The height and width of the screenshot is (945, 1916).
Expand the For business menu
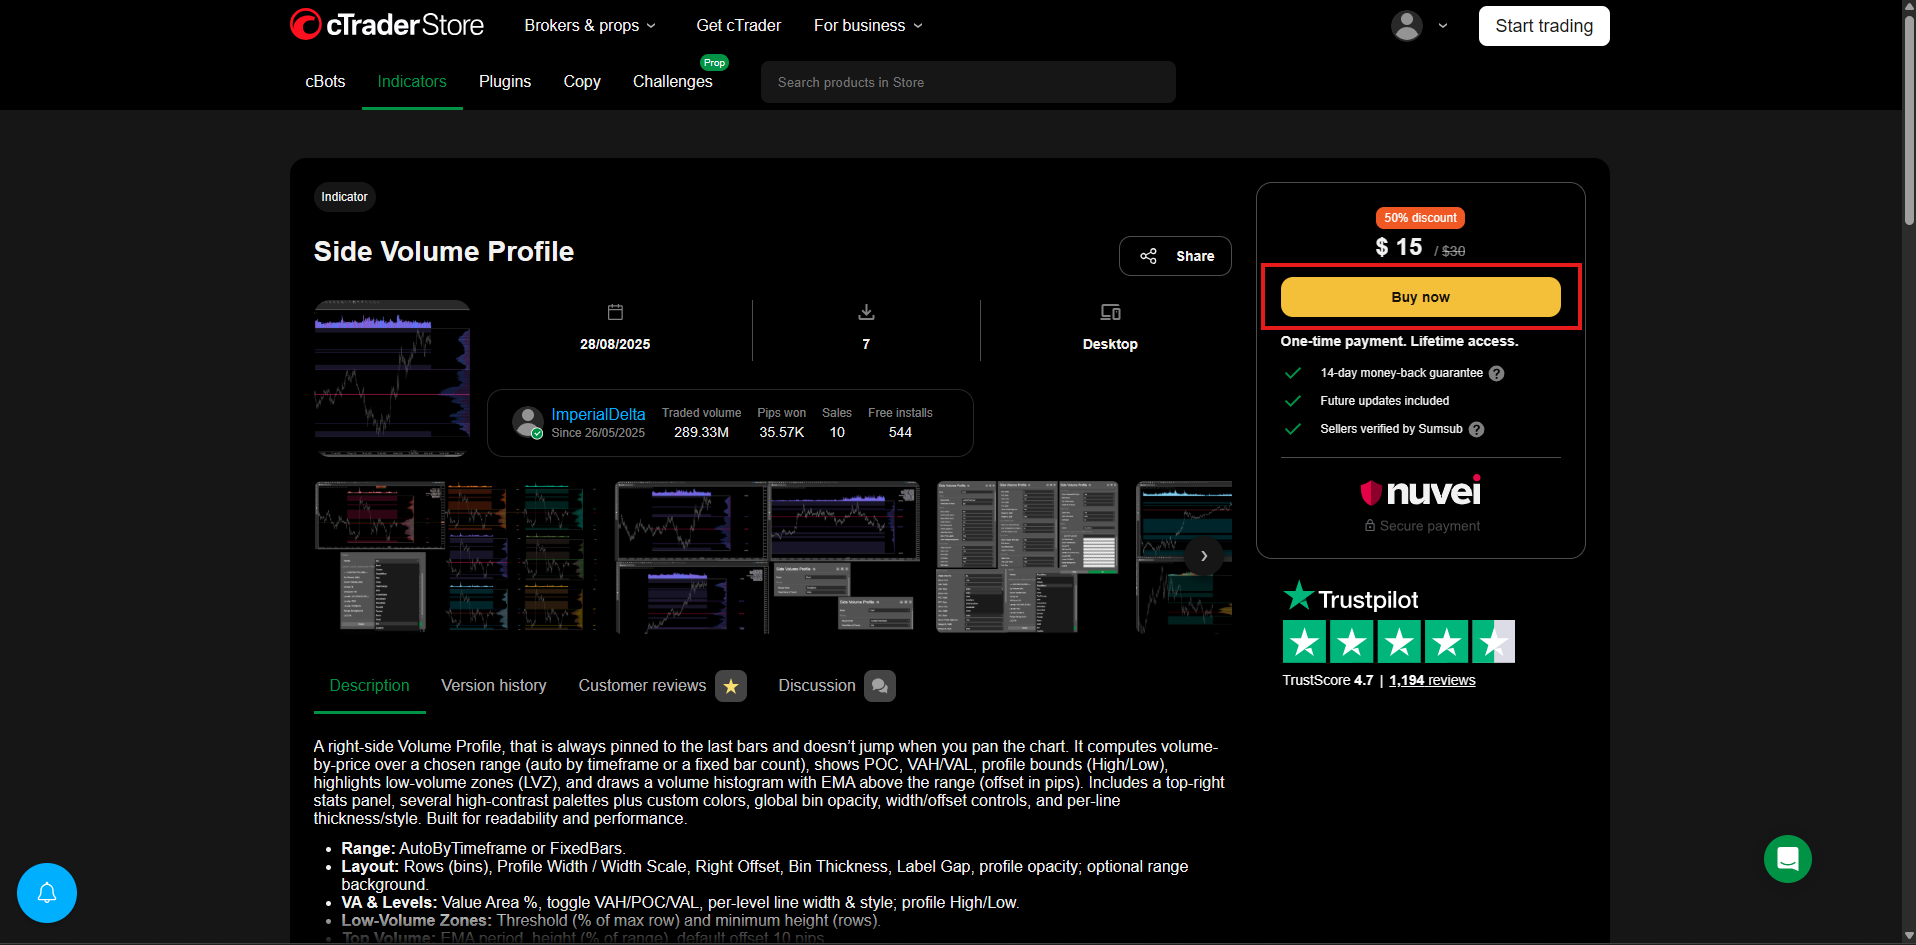coord(867,26)
